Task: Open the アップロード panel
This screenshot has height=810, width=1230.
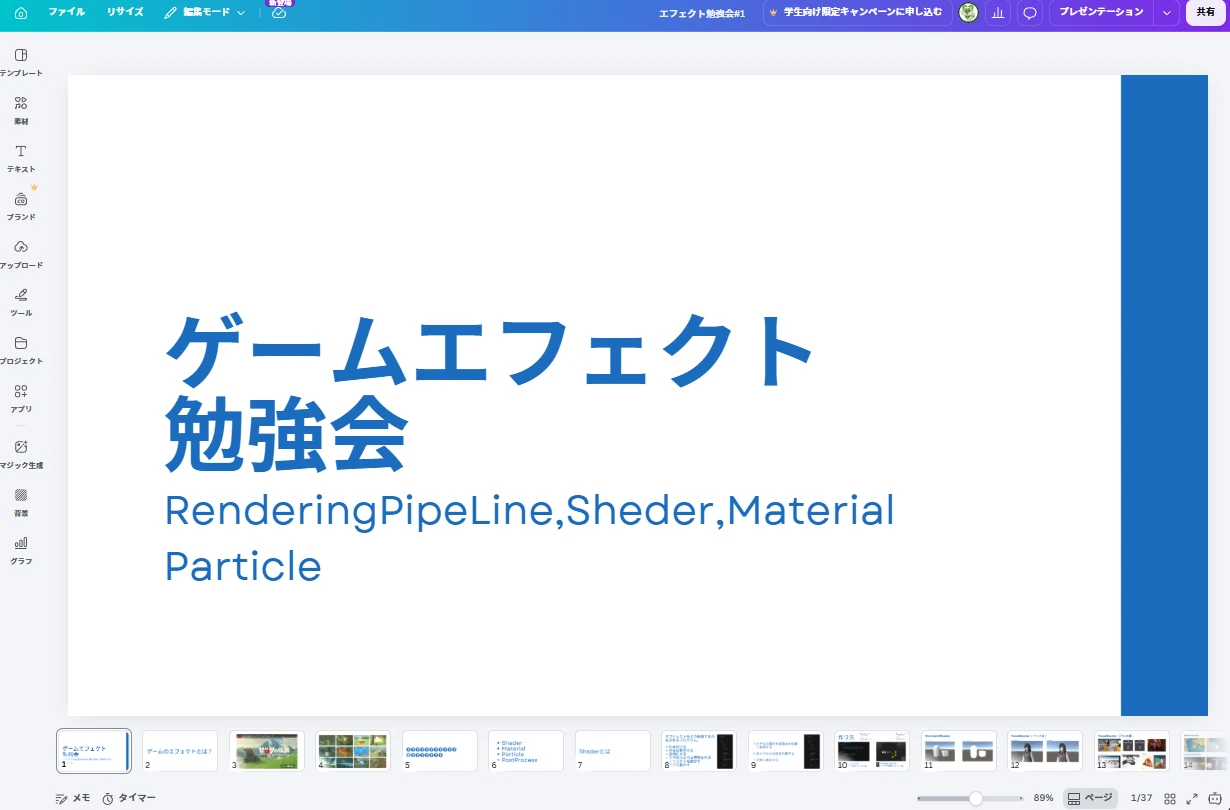Action: (x=21, y=254)
